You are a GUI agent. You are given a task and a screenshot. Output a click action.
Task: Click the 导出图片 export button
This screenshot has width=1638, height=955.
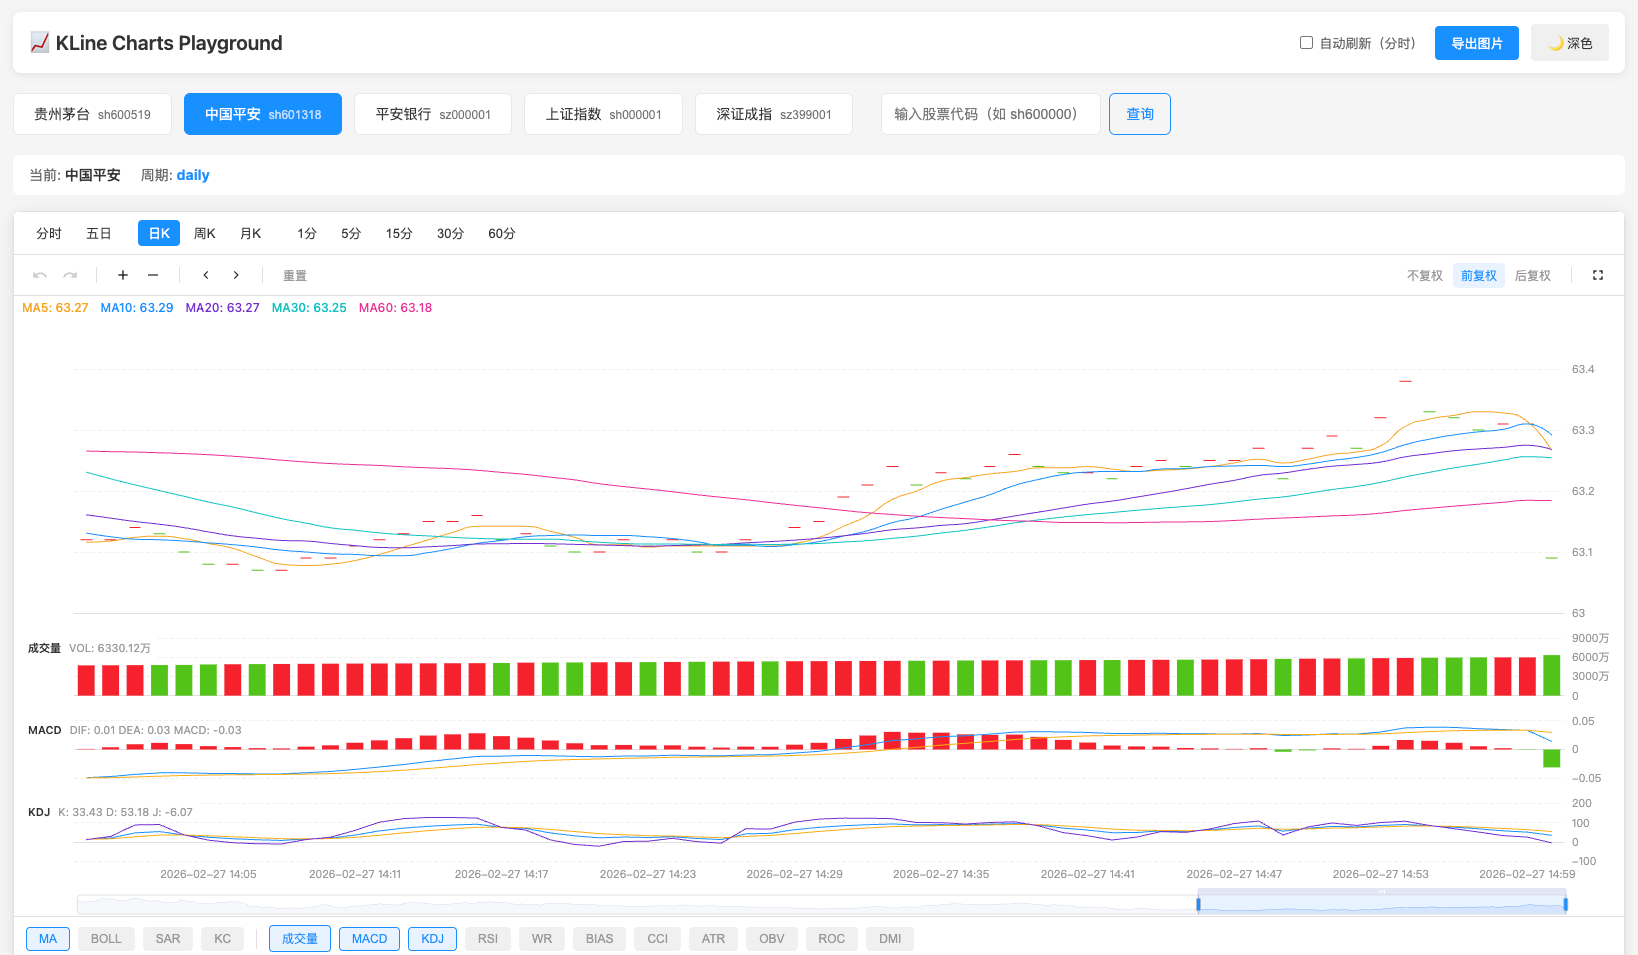(1476, 43)
